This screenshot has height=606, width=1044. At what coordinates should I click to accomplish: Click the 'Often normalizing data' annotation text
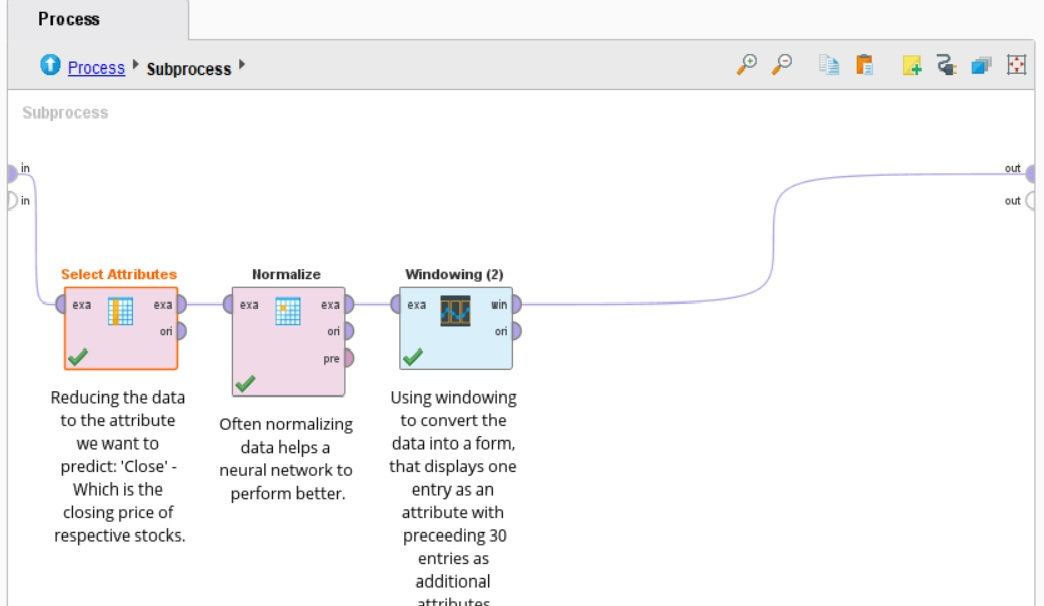[286, 459]
